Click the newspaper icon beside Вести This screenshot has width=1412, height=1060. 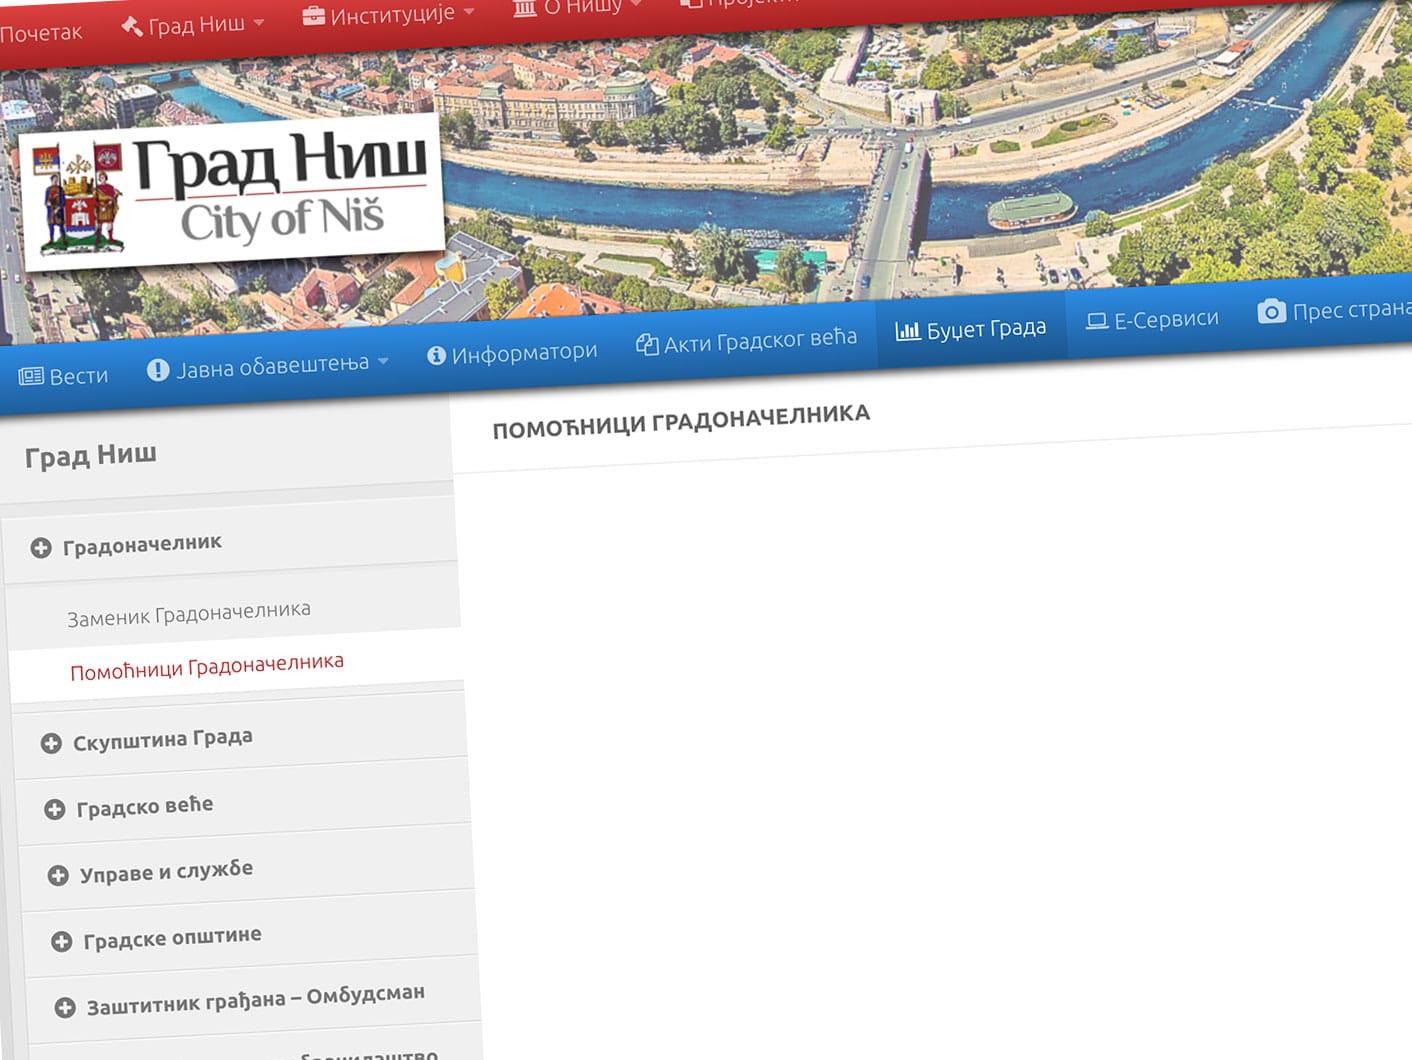pyautogui.click(x=31, y=377)
